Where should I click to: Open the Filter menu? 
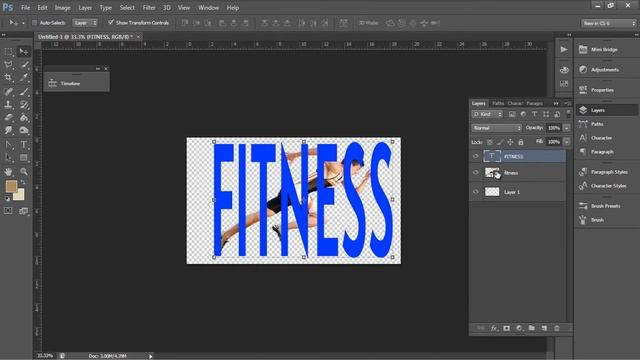[x=149, y=7]
